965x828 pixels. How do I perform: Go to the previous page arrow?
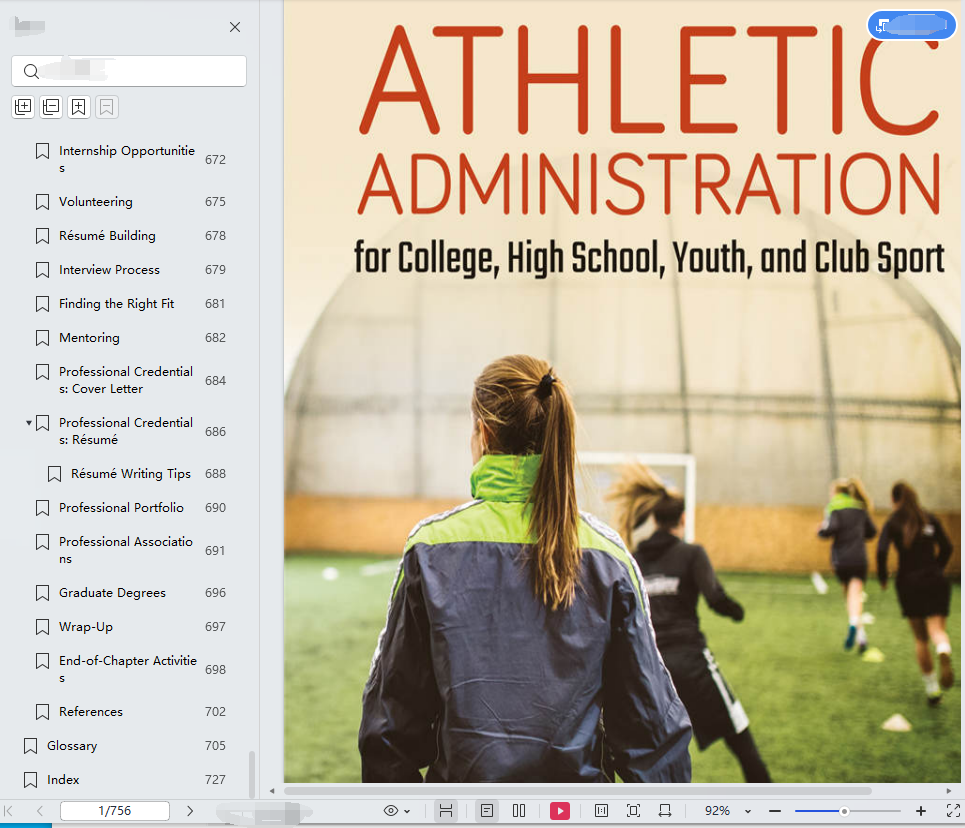[40, 811]
